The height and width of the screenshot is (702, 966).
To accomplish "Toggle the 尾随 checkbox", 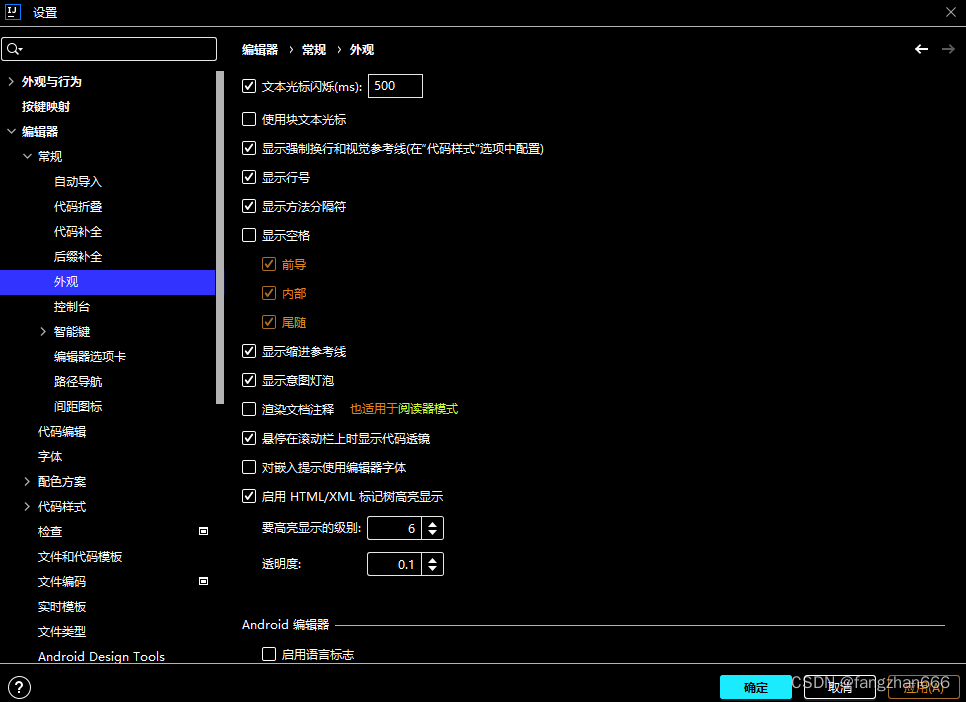I will [x=269, y=322].
